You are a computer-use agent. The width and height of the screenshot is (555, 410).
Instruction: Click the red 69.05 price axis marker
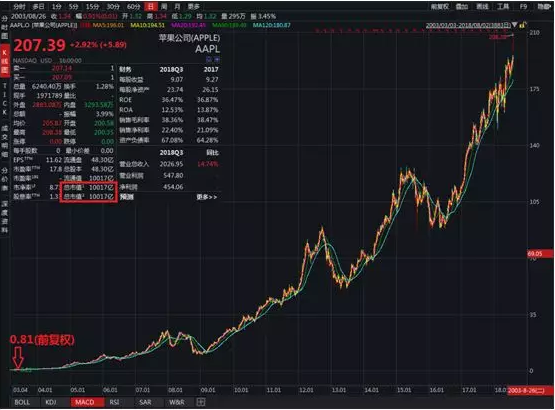click(x=540, y=254)
